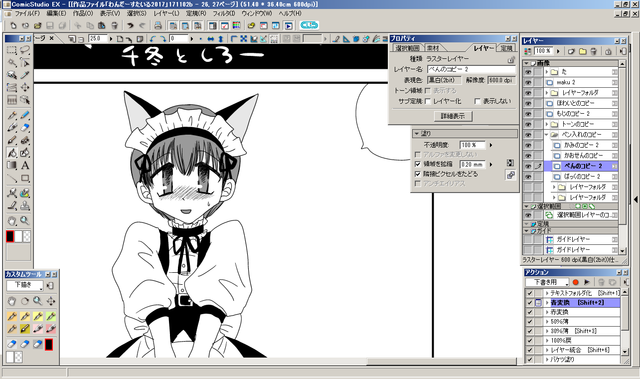The height and width of the screenshot is (379, 640).
Task: Click the print icon in toolbar
Action: tap(158, 26)
